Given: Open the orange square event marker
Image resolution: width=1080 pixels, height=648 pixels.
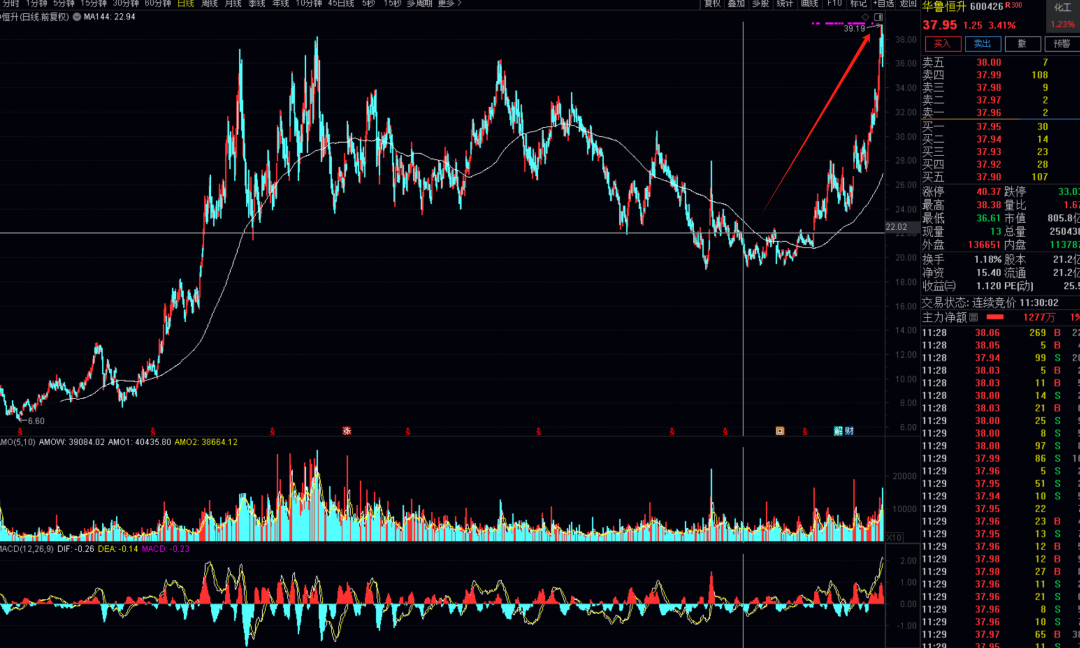Looking at the screenshot, I should pyautogui.click(x=780, y=431).
